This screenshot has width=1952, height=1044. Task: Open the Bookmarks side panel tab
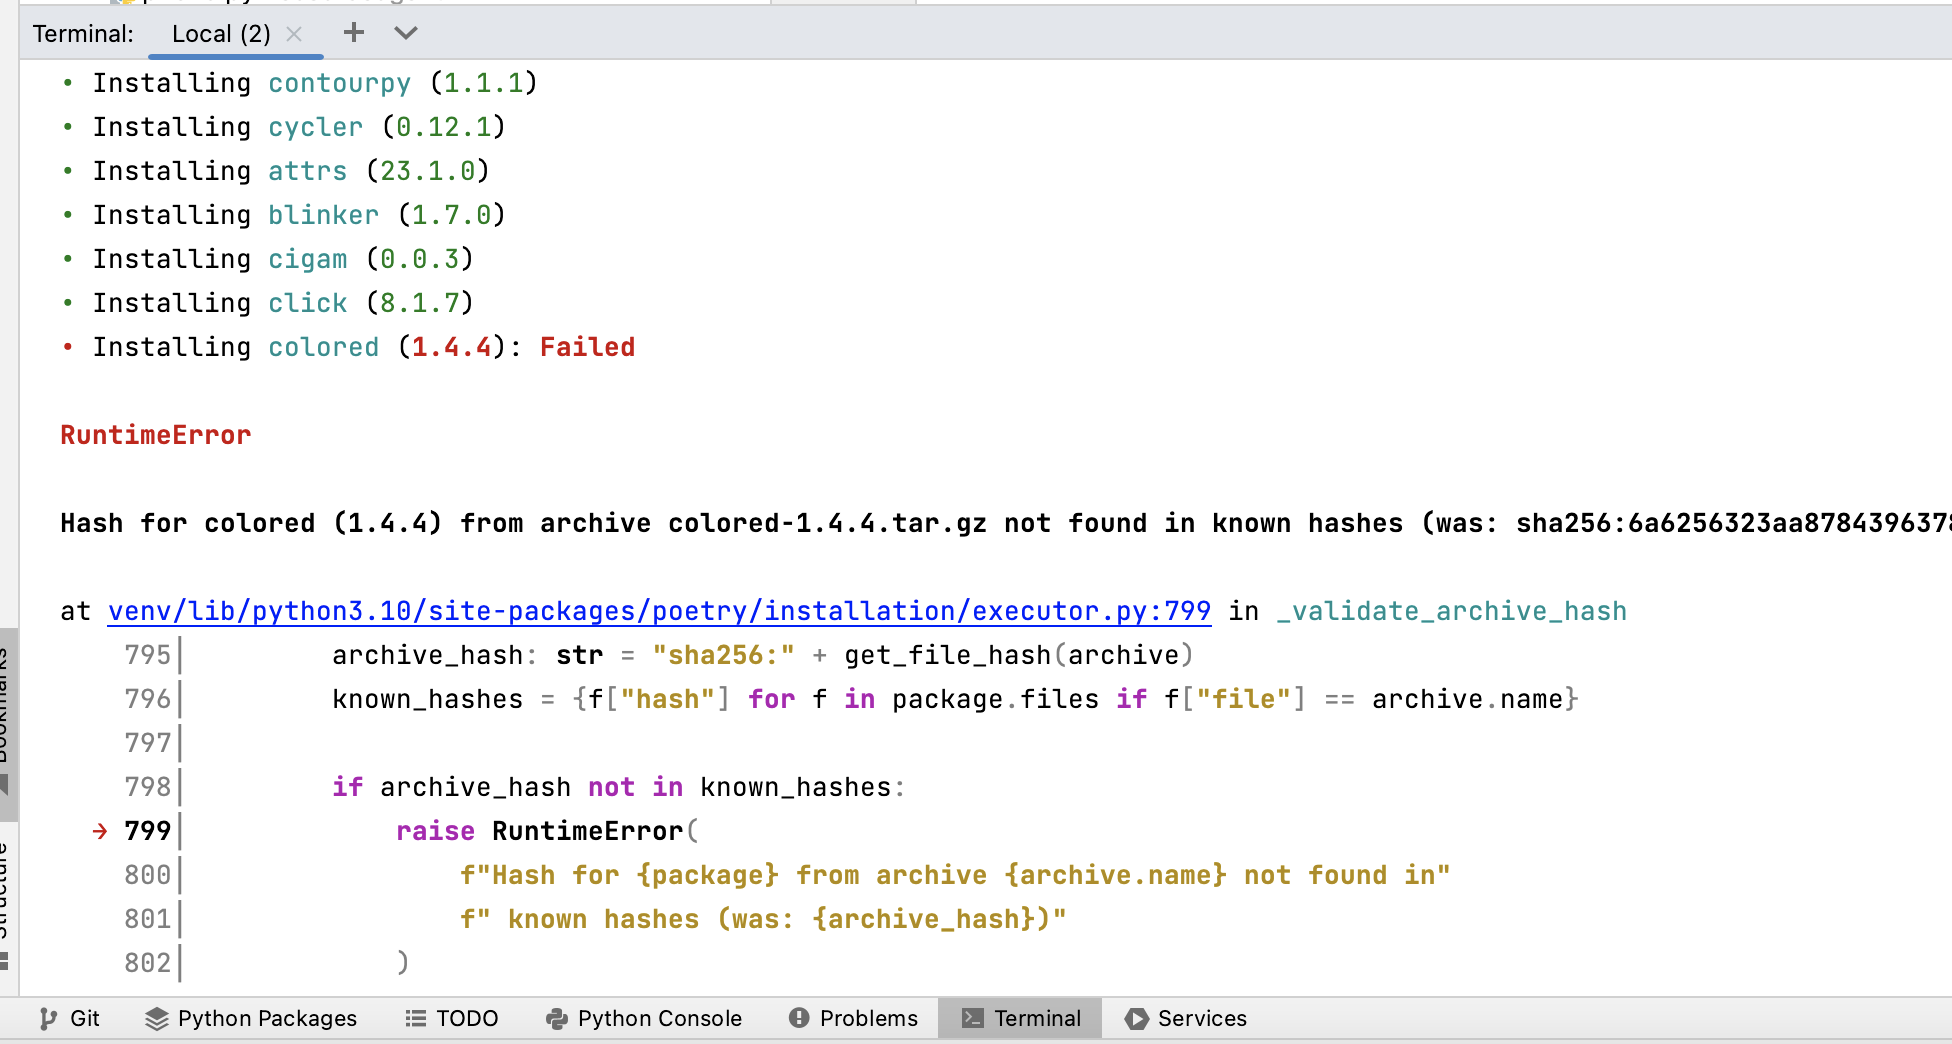tap(6, 710)
